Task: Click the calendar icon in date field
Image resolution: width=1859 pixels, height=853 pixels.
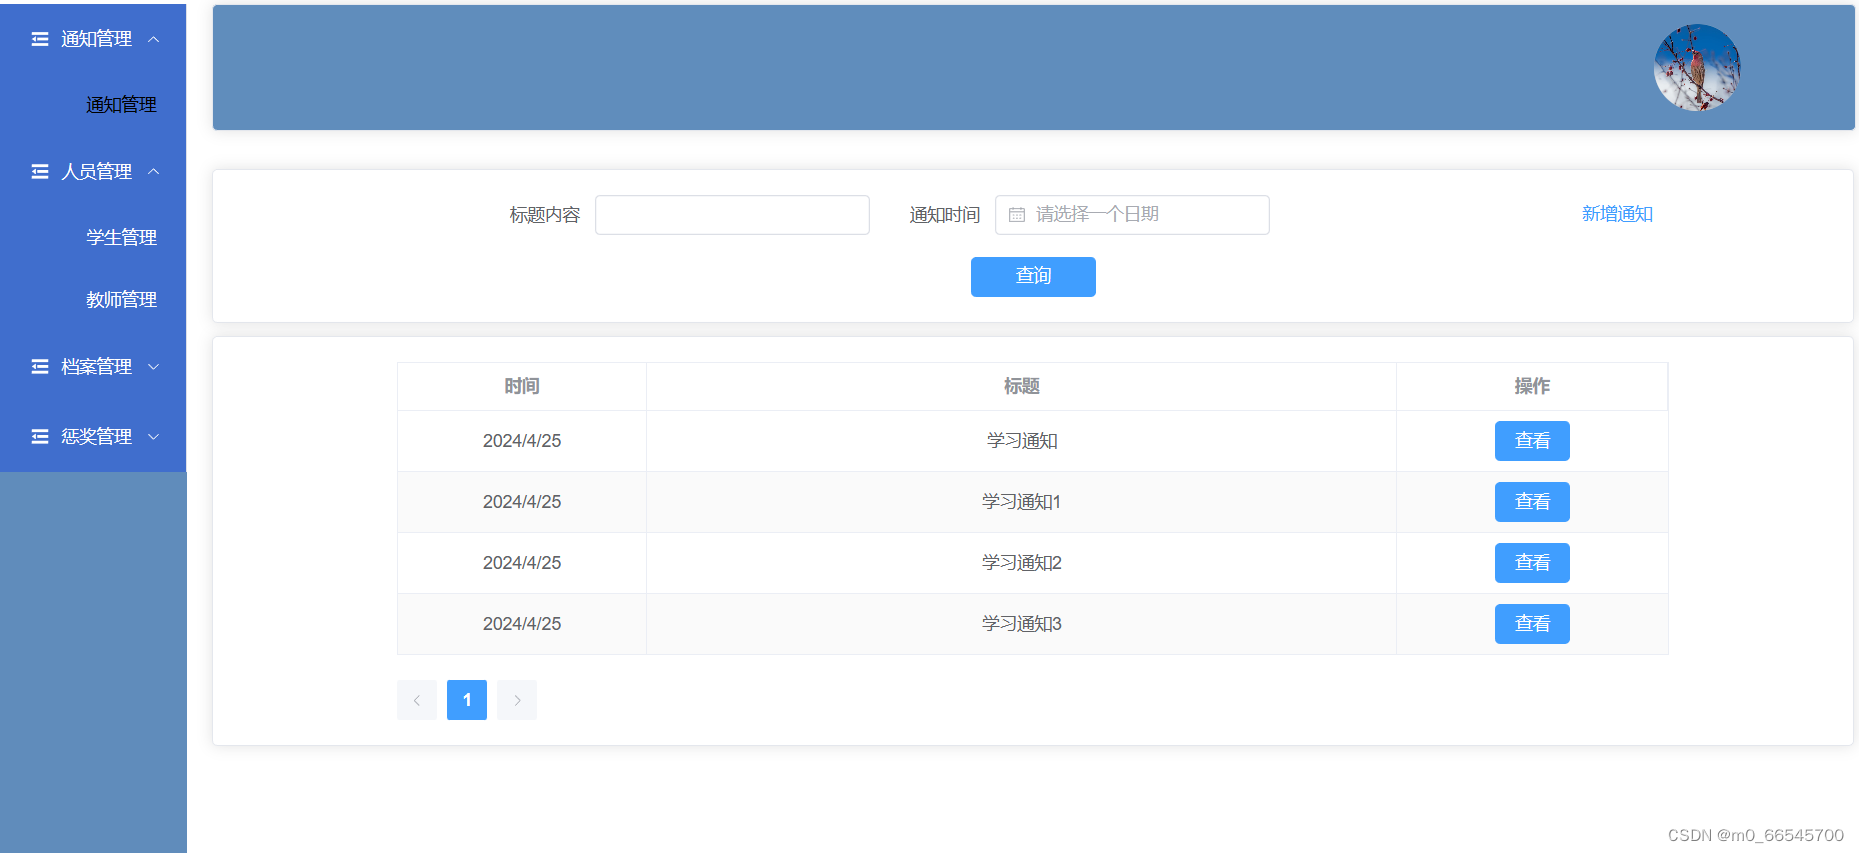Action: 1017,215
